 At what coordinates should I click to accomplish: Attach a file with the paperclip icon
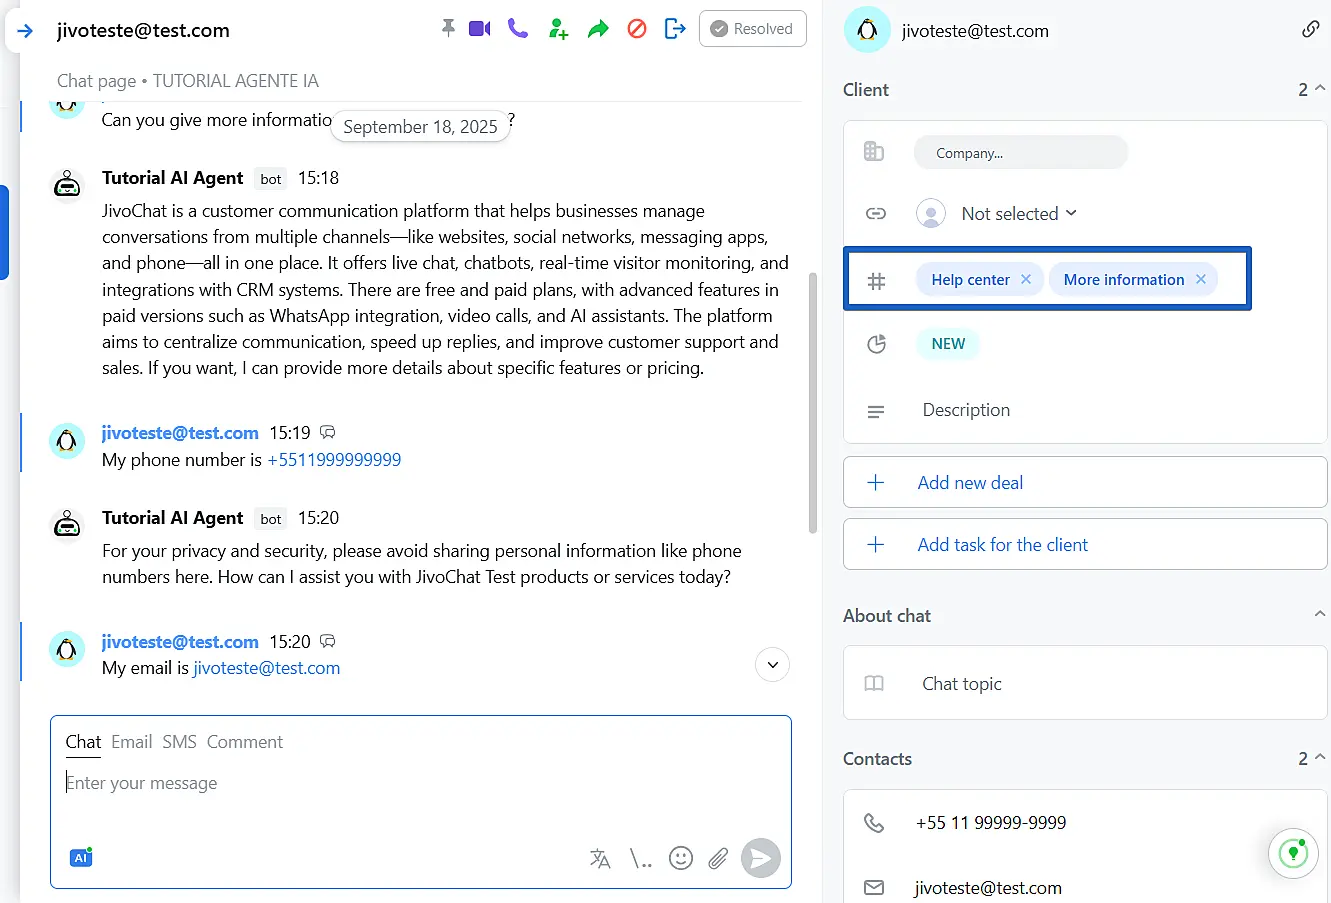(x=718, y=858)
